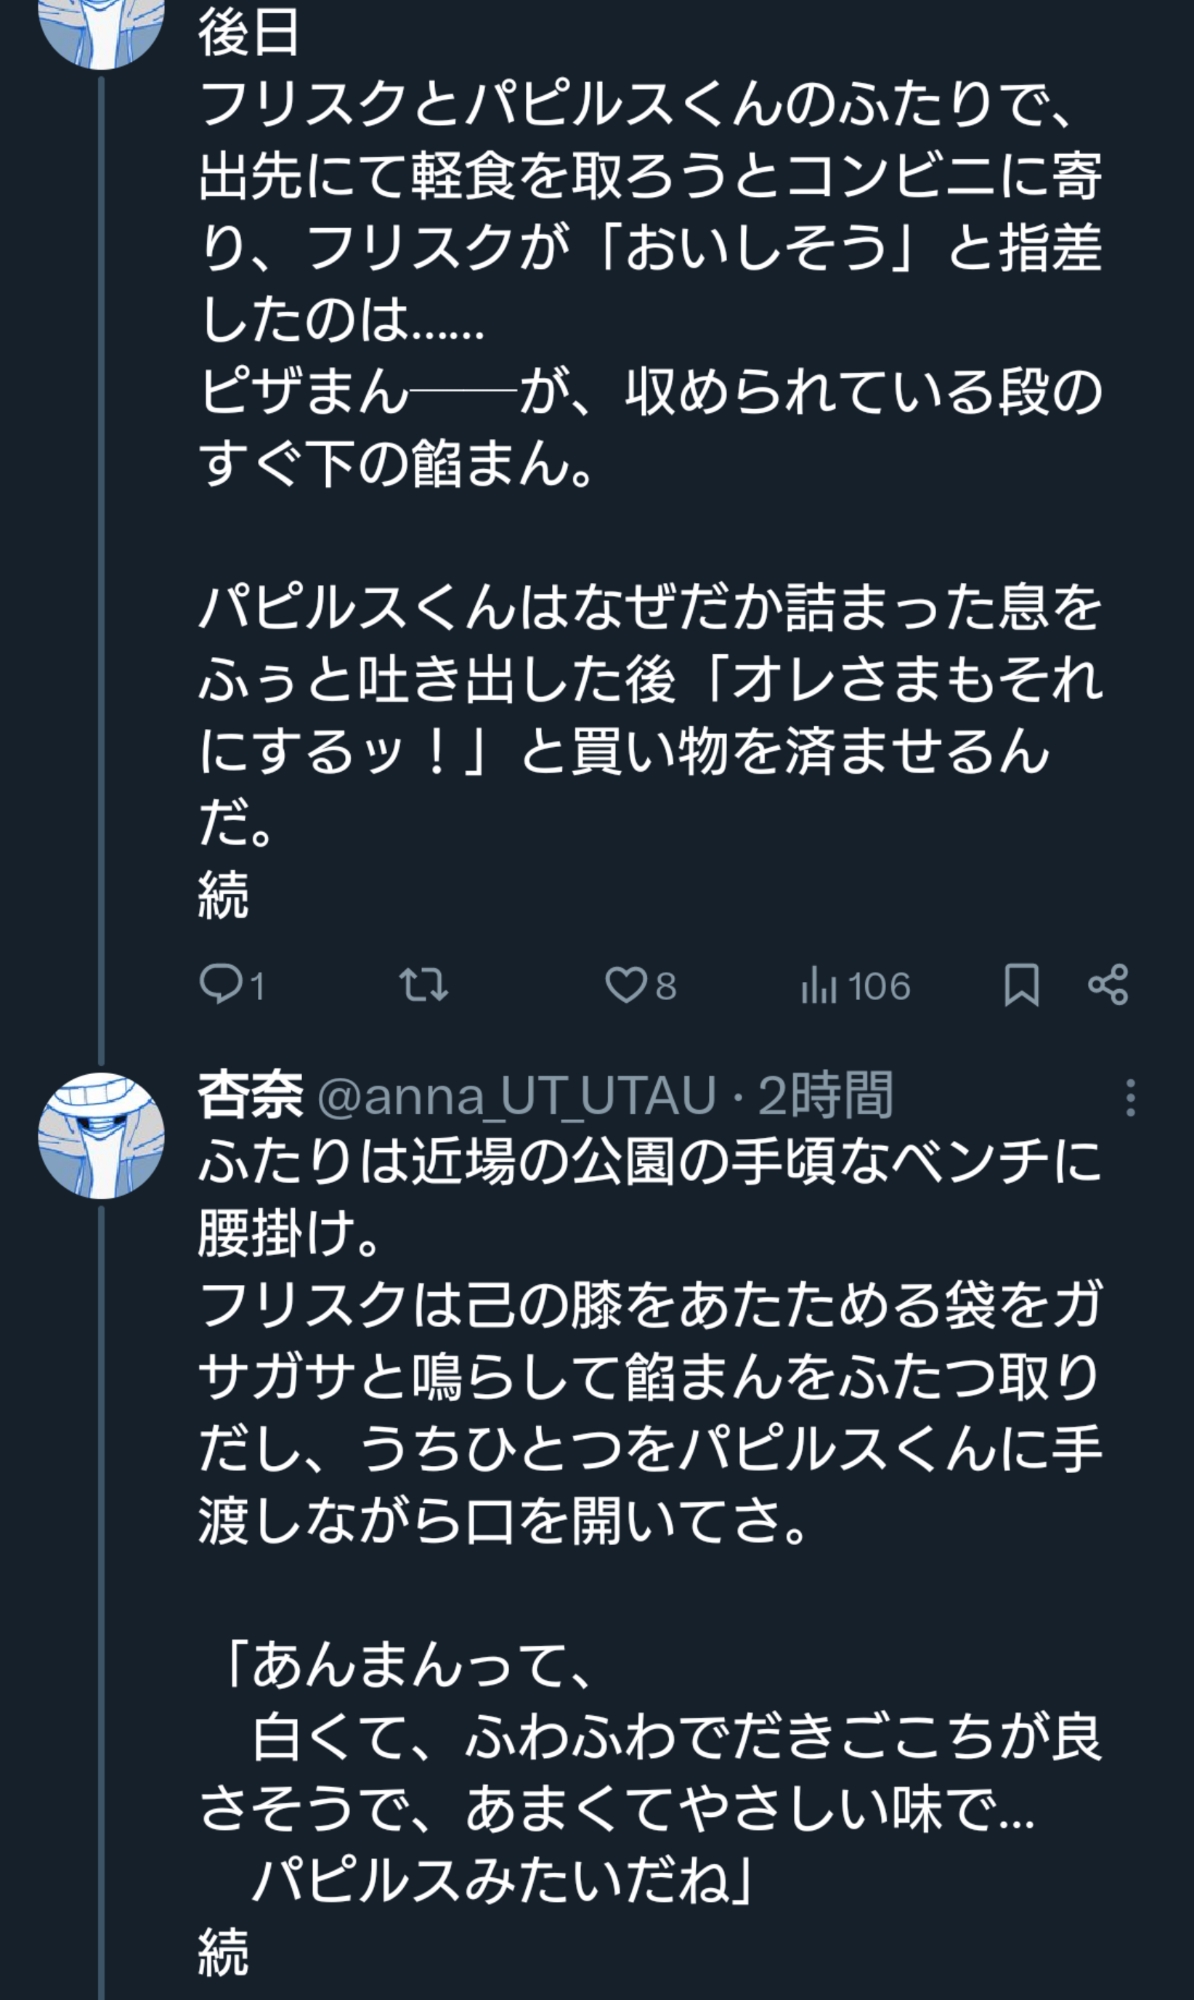
Task: Tap the like count of 8
Action: [666, 987]
